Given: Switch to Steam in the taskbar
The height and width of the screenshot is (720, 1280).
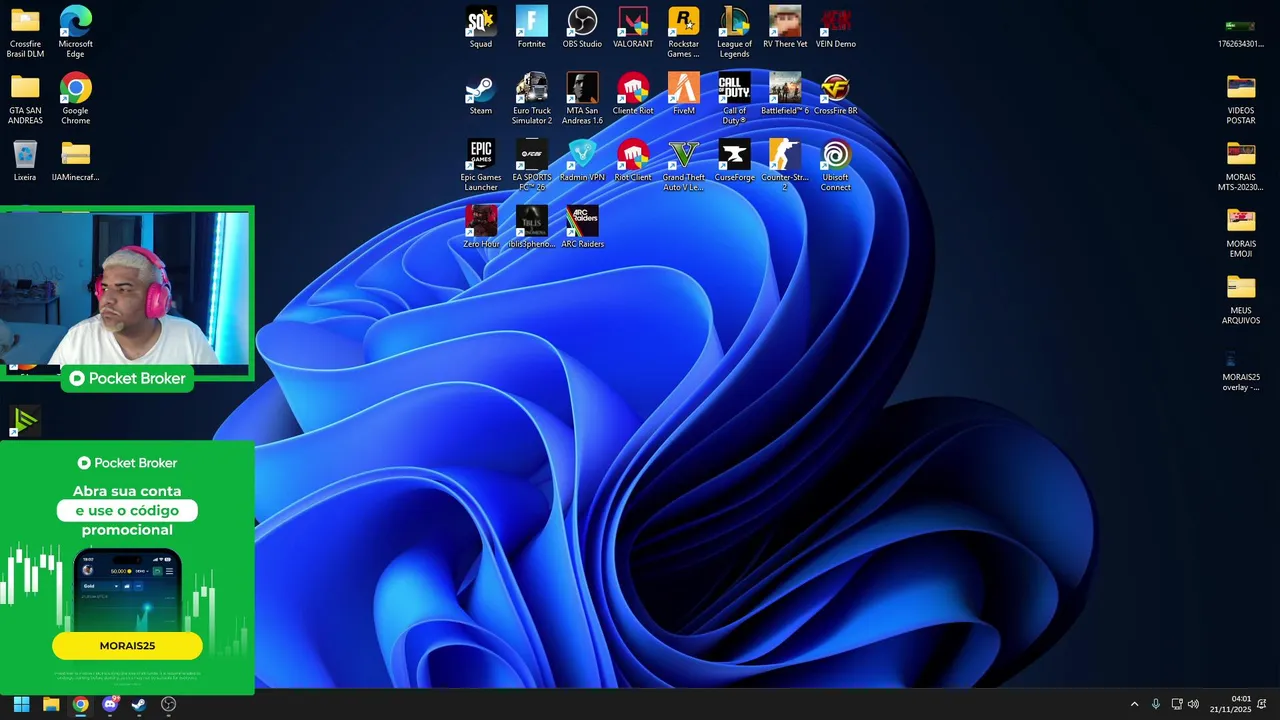Looking at the screenshot, I should [x=139, y=704].
